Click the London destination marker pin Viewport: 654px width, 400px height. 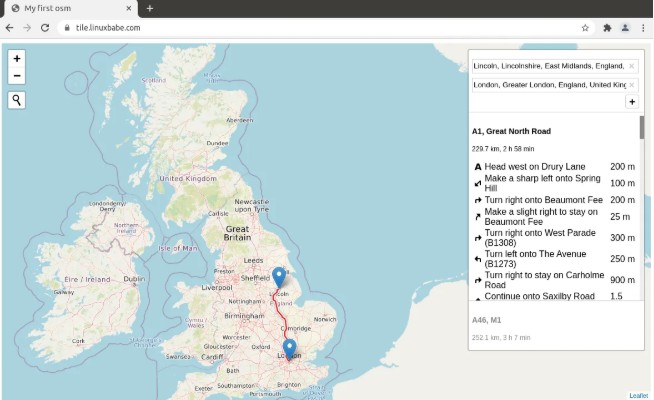click(x=289, y=348)
